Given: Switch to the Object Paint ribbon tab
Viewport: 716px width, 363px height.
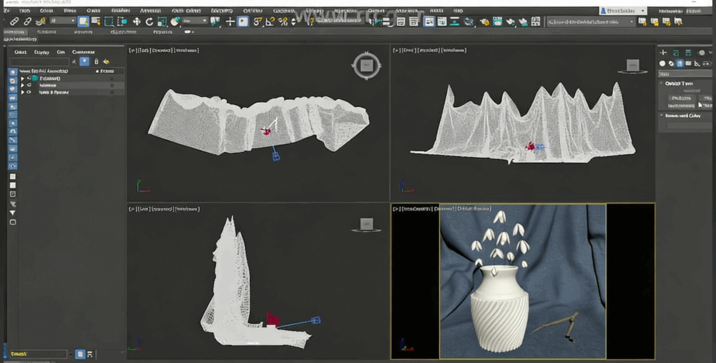Looking at the screenshot, I should [x=123, y=32].
